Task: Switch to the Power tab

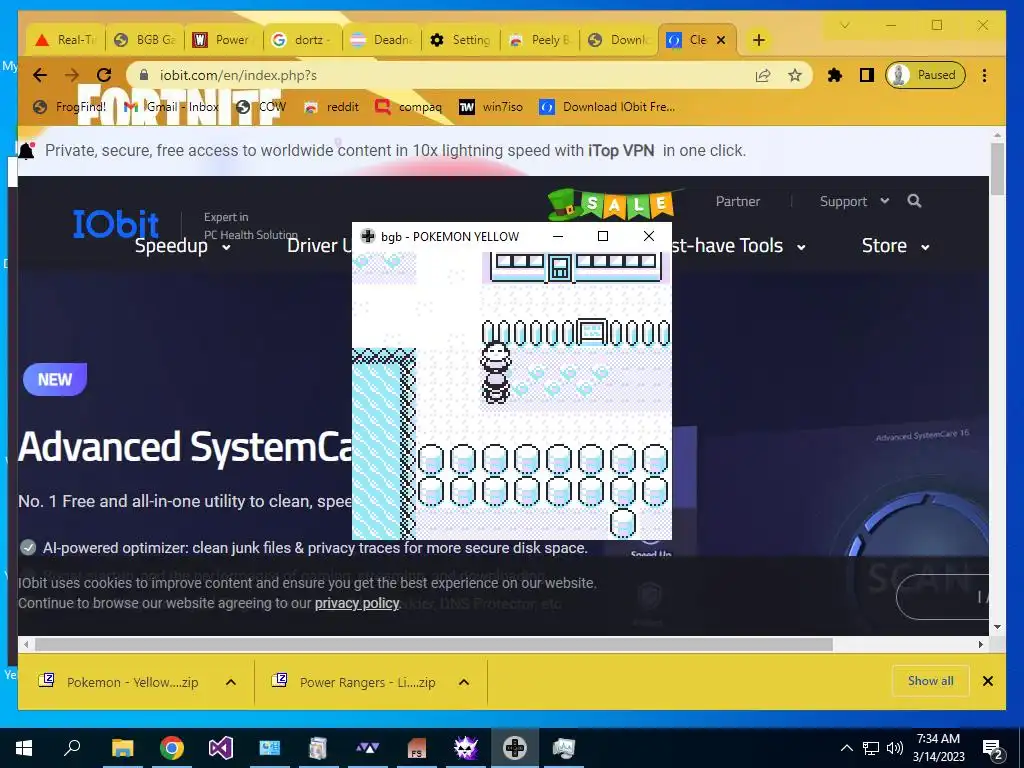Action: [x=223, y=40]
